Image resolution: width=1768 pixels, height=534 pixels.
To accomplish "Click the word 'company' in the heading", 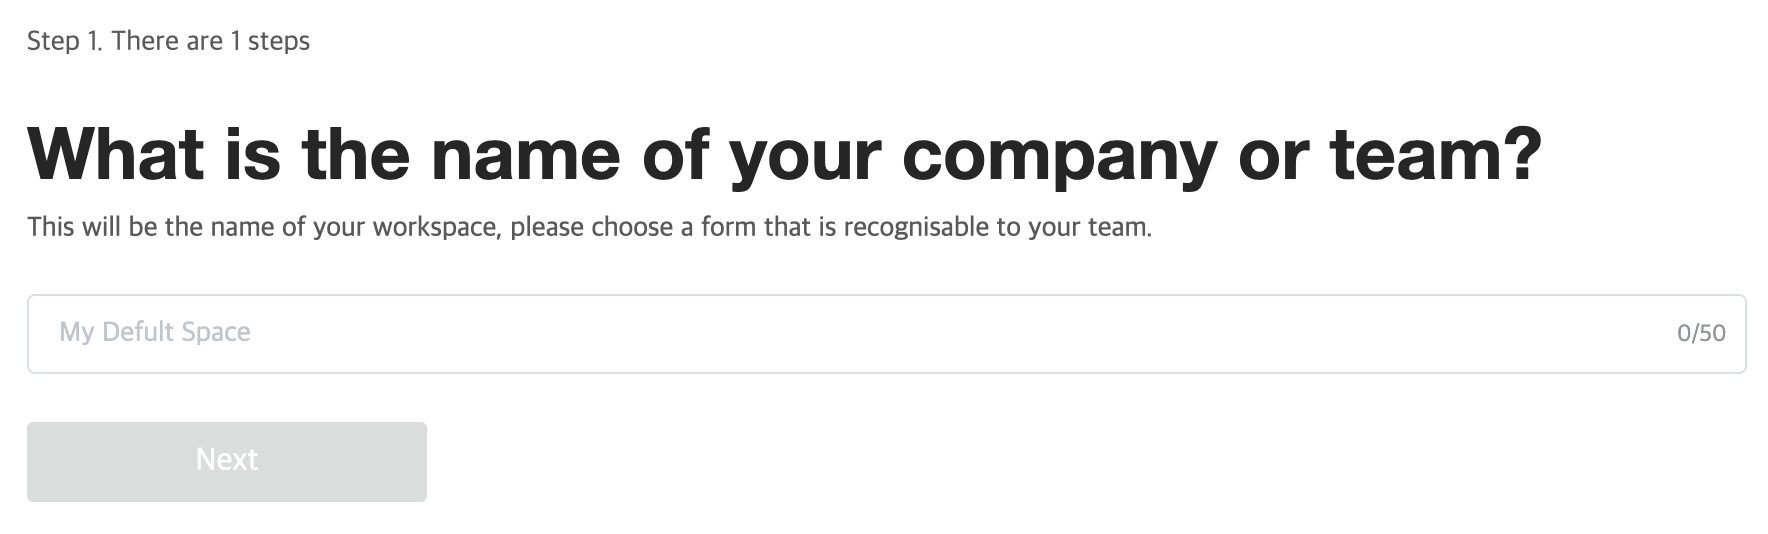I will 1058,157.
